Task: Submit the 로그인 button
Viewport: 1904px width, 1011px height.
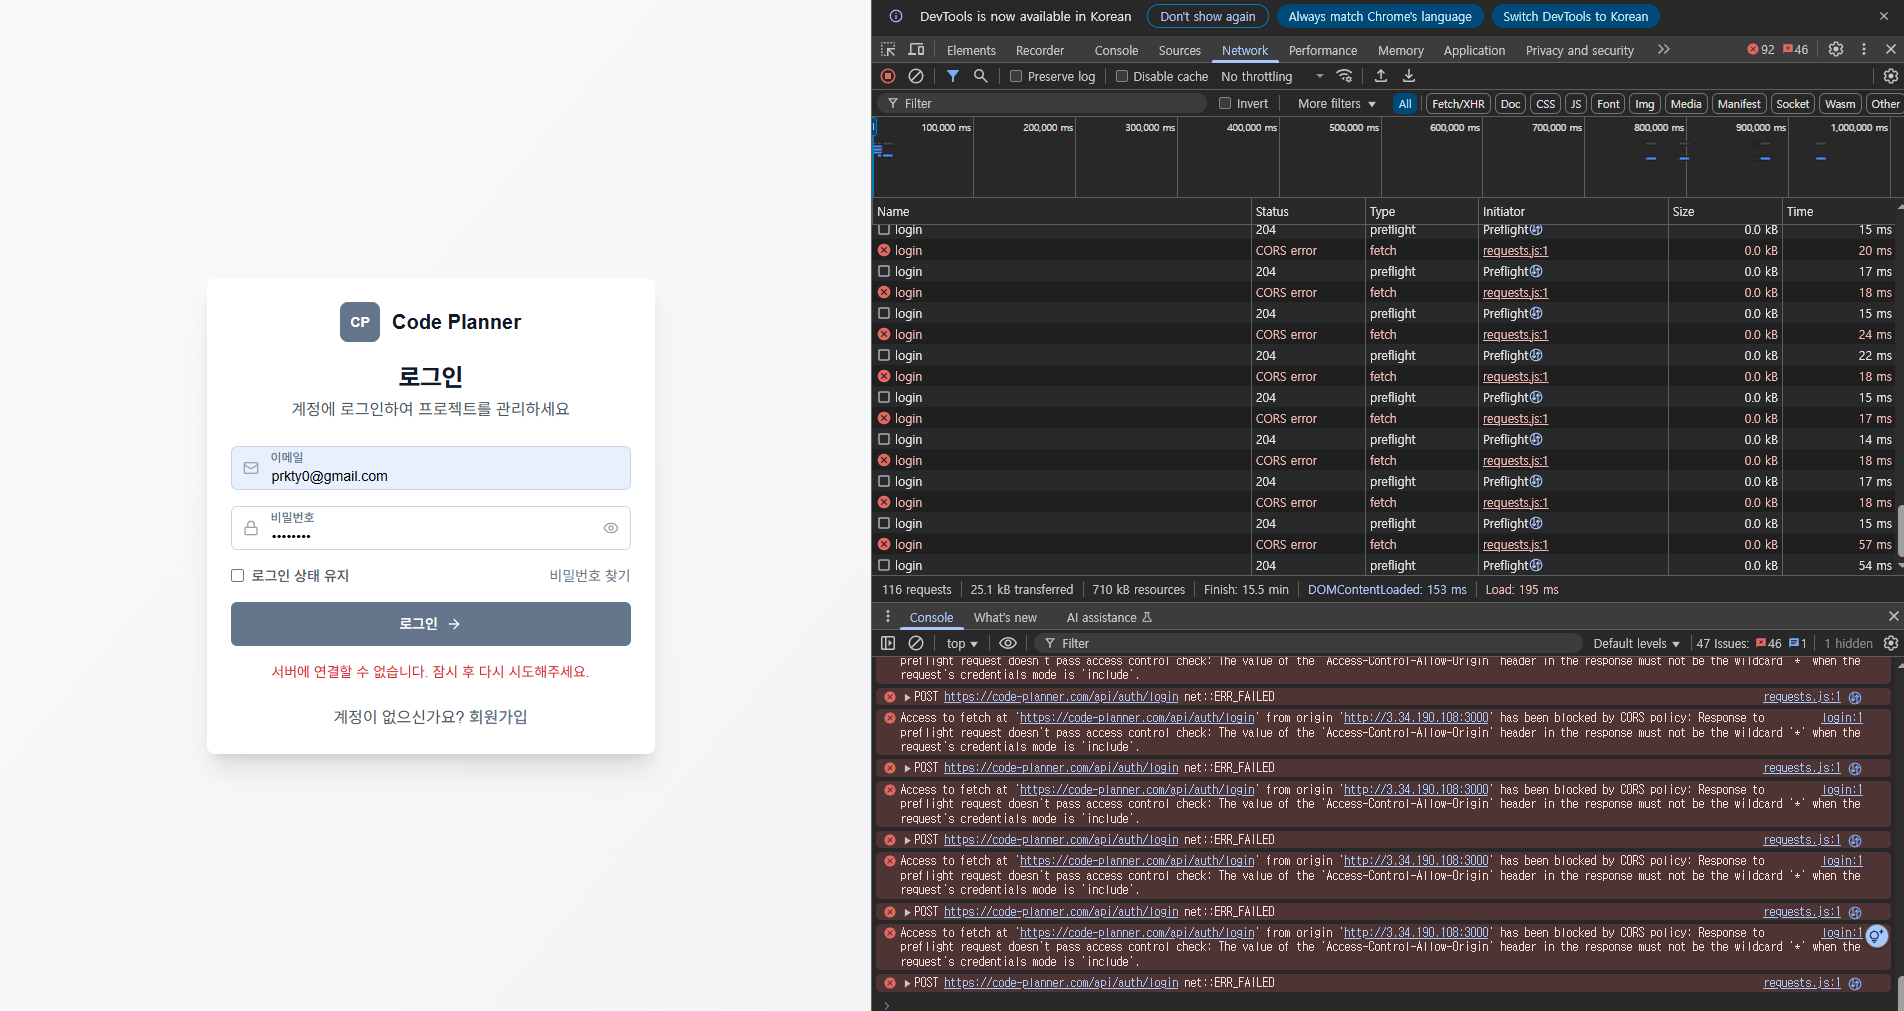Action: pyautogui.click(x=431, y=624)
